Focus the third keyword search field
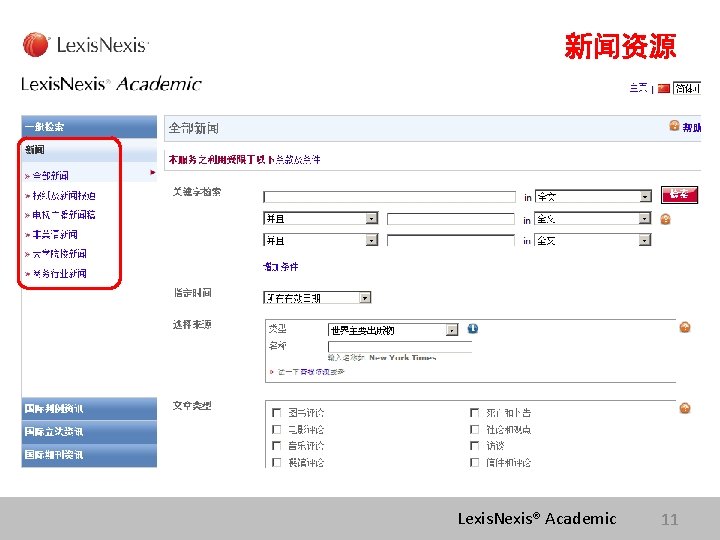Viewport: 720px width, 540px height. [x=450, y=240]
